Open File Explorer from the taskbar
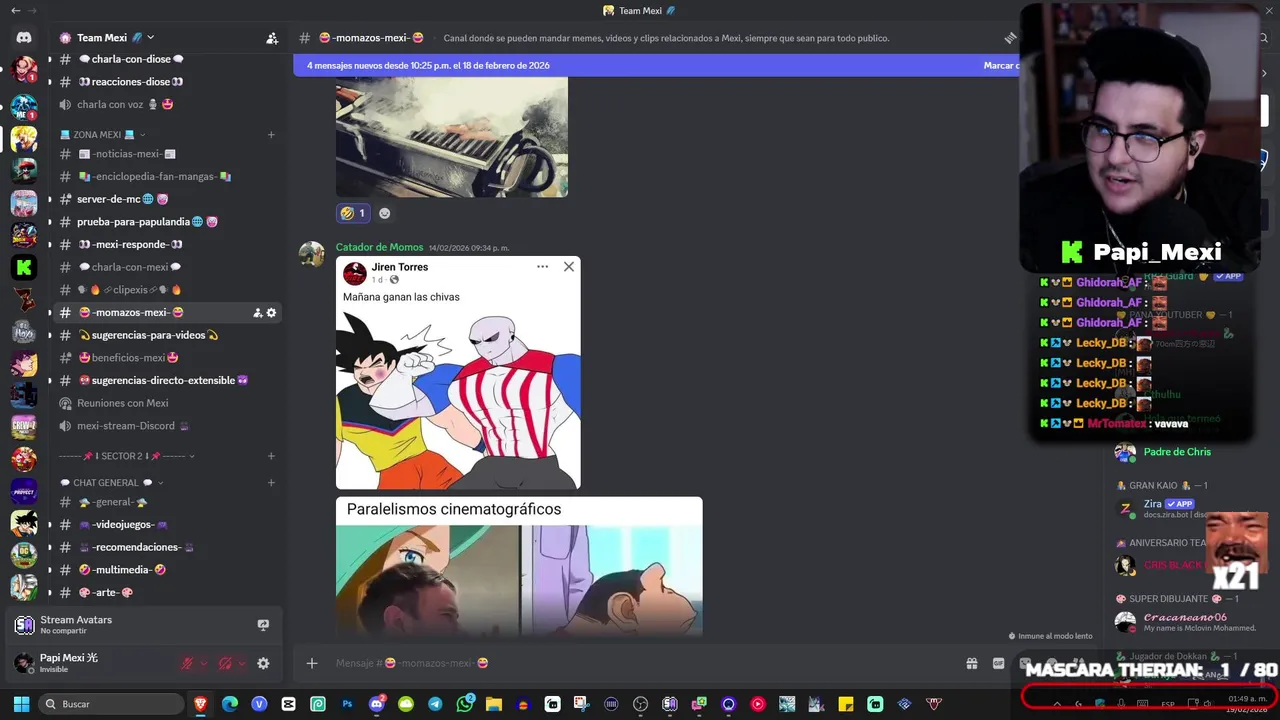This screenshot has height=720, width=1280. (x=494, y=704)
